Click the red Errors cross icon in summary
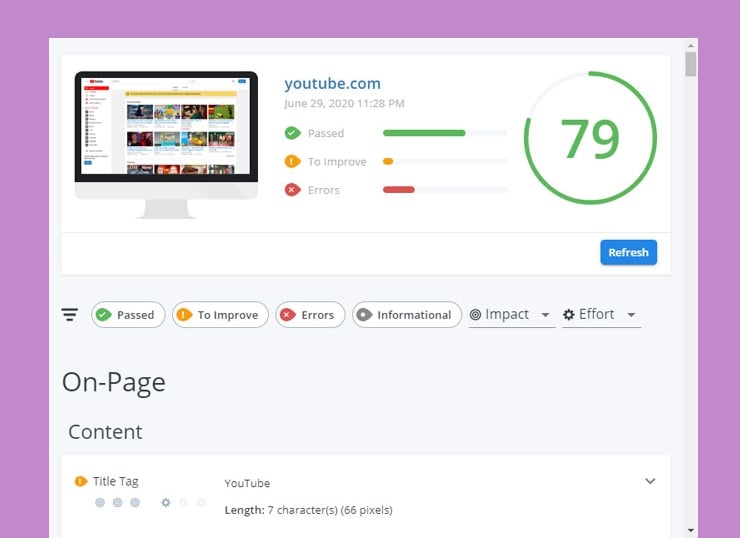This screenshot has height=538, width=740. (x=292, y=190)
